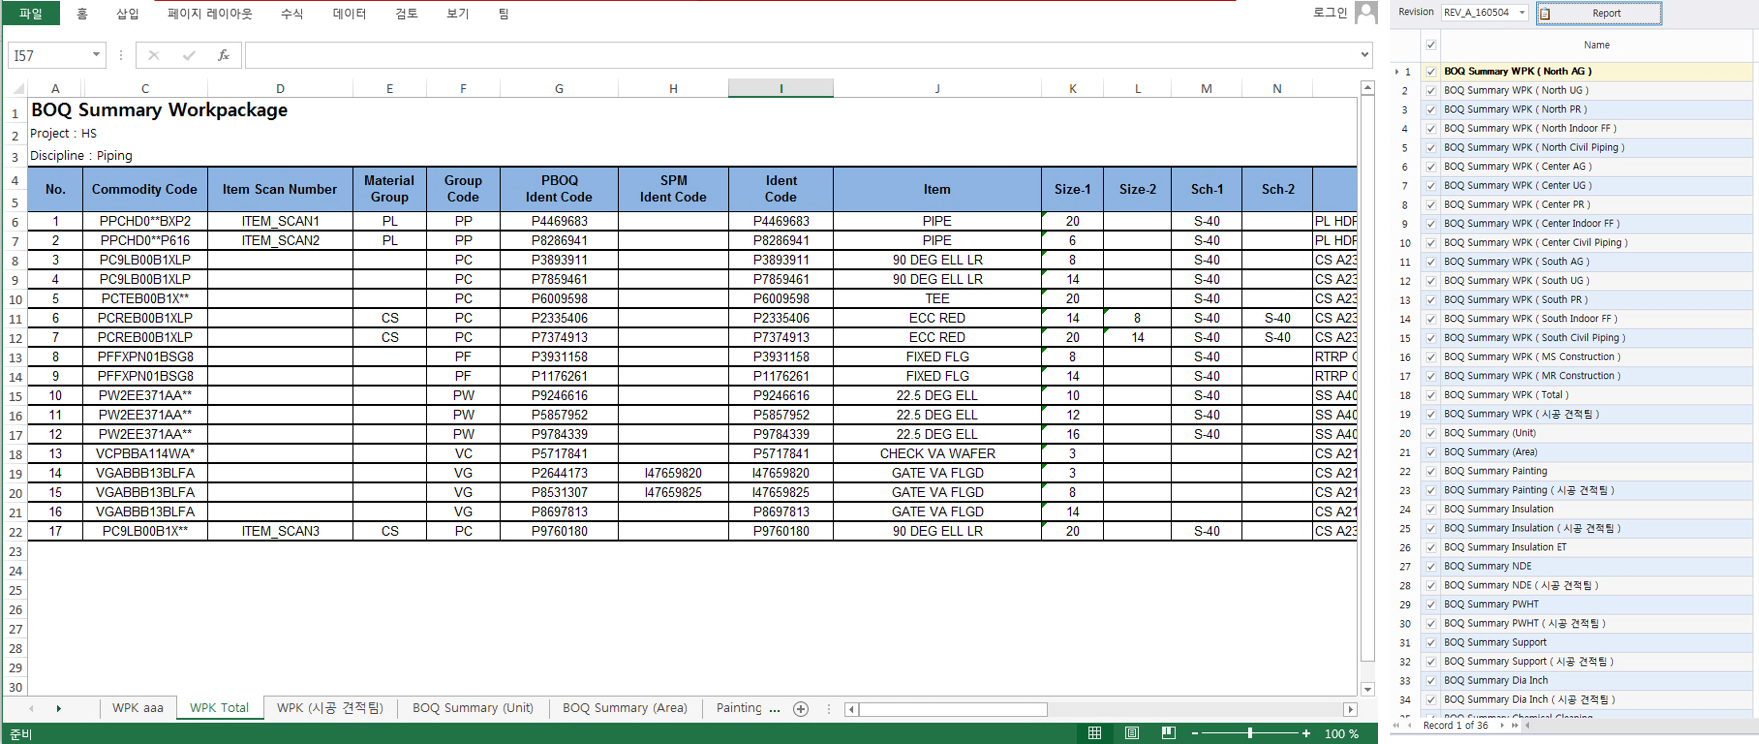
Task: Click the Report button
Action: [x=1599, y=13]
